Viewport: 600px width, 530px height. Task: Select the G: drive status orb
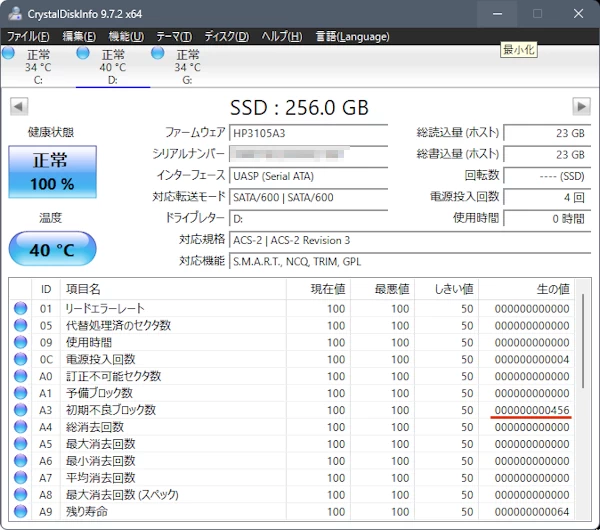[158, 53]
